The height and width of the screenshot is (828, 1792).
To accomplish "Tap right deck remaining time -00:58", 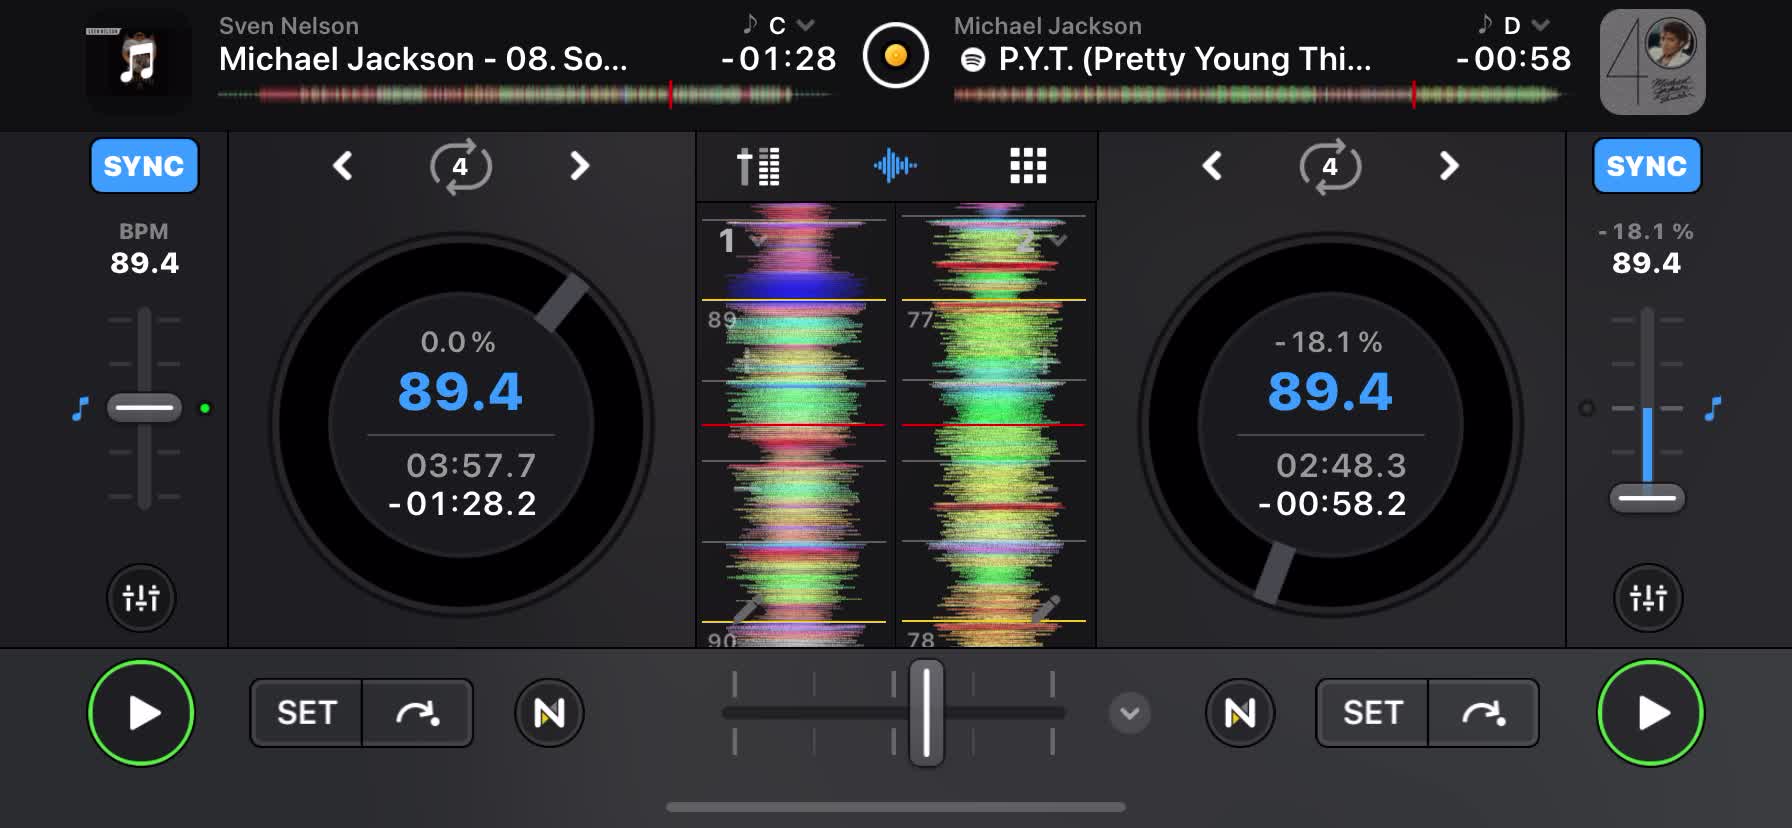I will tap(1513, 59).
